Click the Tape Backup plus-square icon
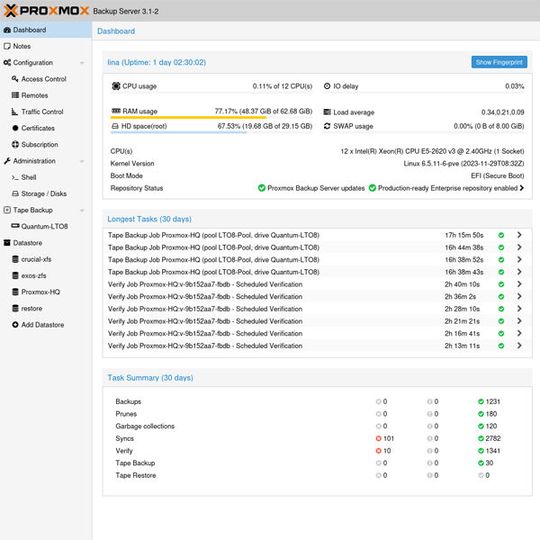 7,210
